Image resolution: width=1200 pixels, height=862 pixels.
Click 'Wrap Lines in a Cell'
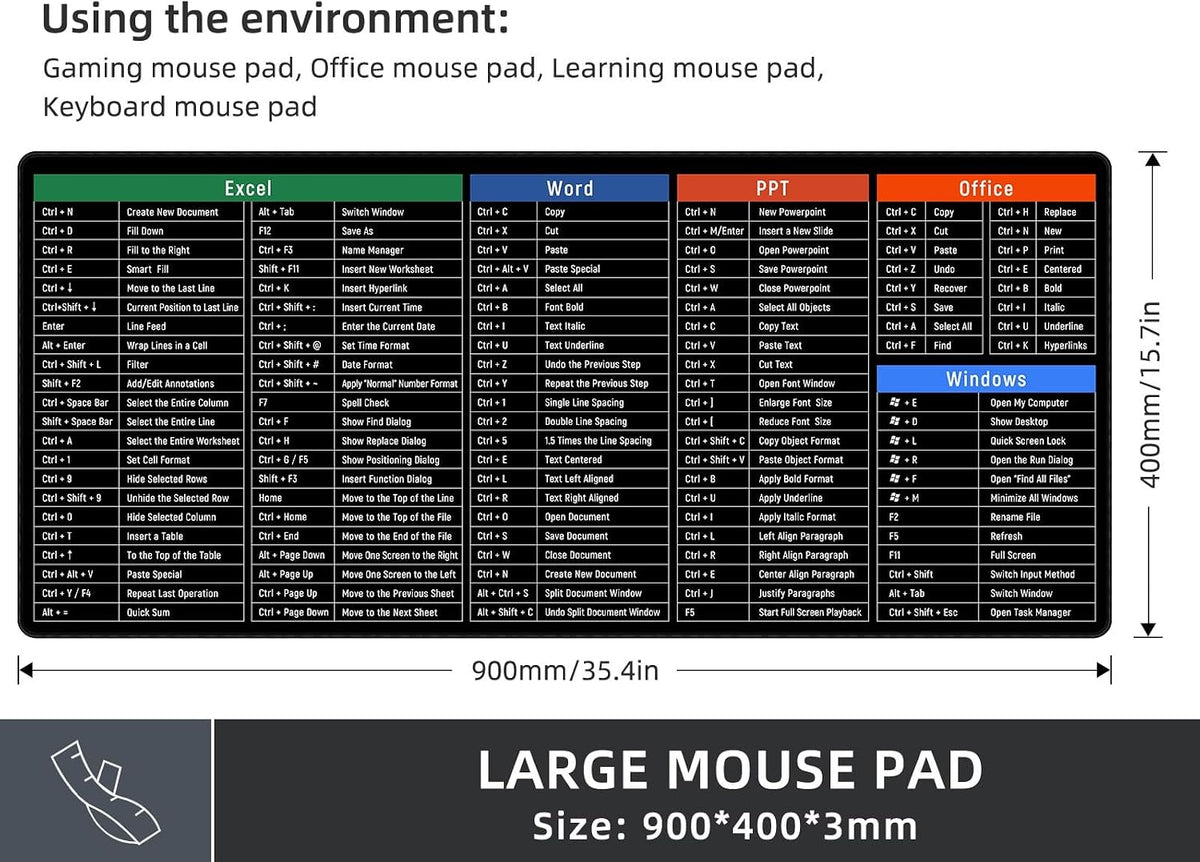click(182, 346)
